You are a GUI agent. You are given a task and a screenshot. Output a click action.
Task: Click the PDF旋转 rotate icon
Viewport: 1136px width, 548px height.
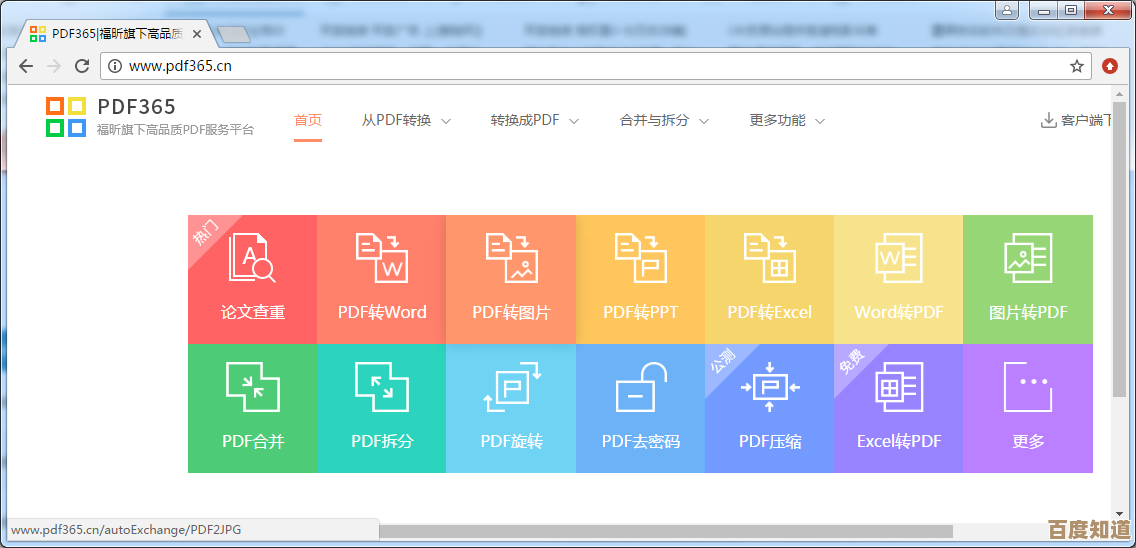pyautogui.click(x=511, y=387)
